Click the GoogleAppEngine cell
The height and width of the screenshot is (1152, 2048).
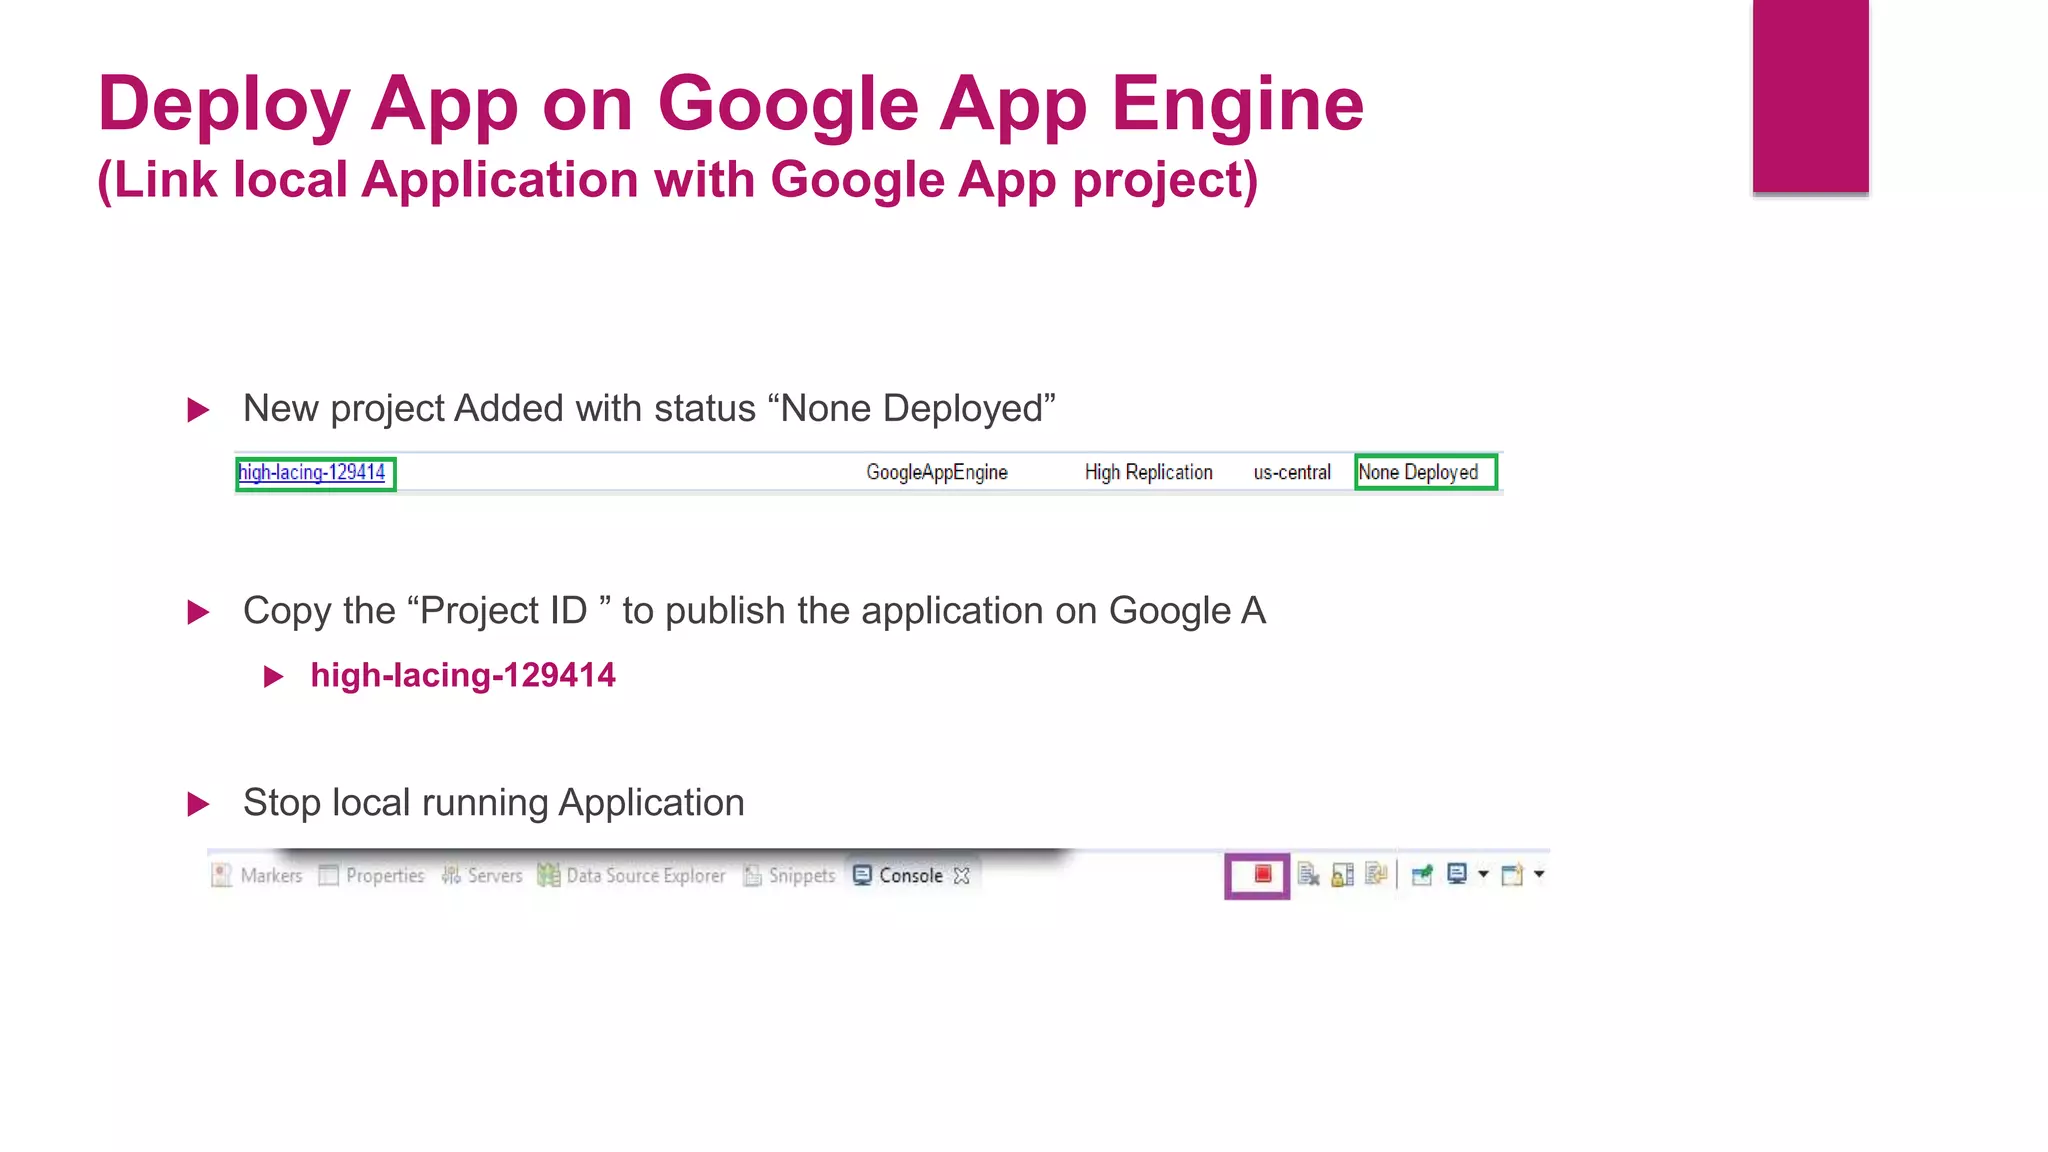[937, 472]
